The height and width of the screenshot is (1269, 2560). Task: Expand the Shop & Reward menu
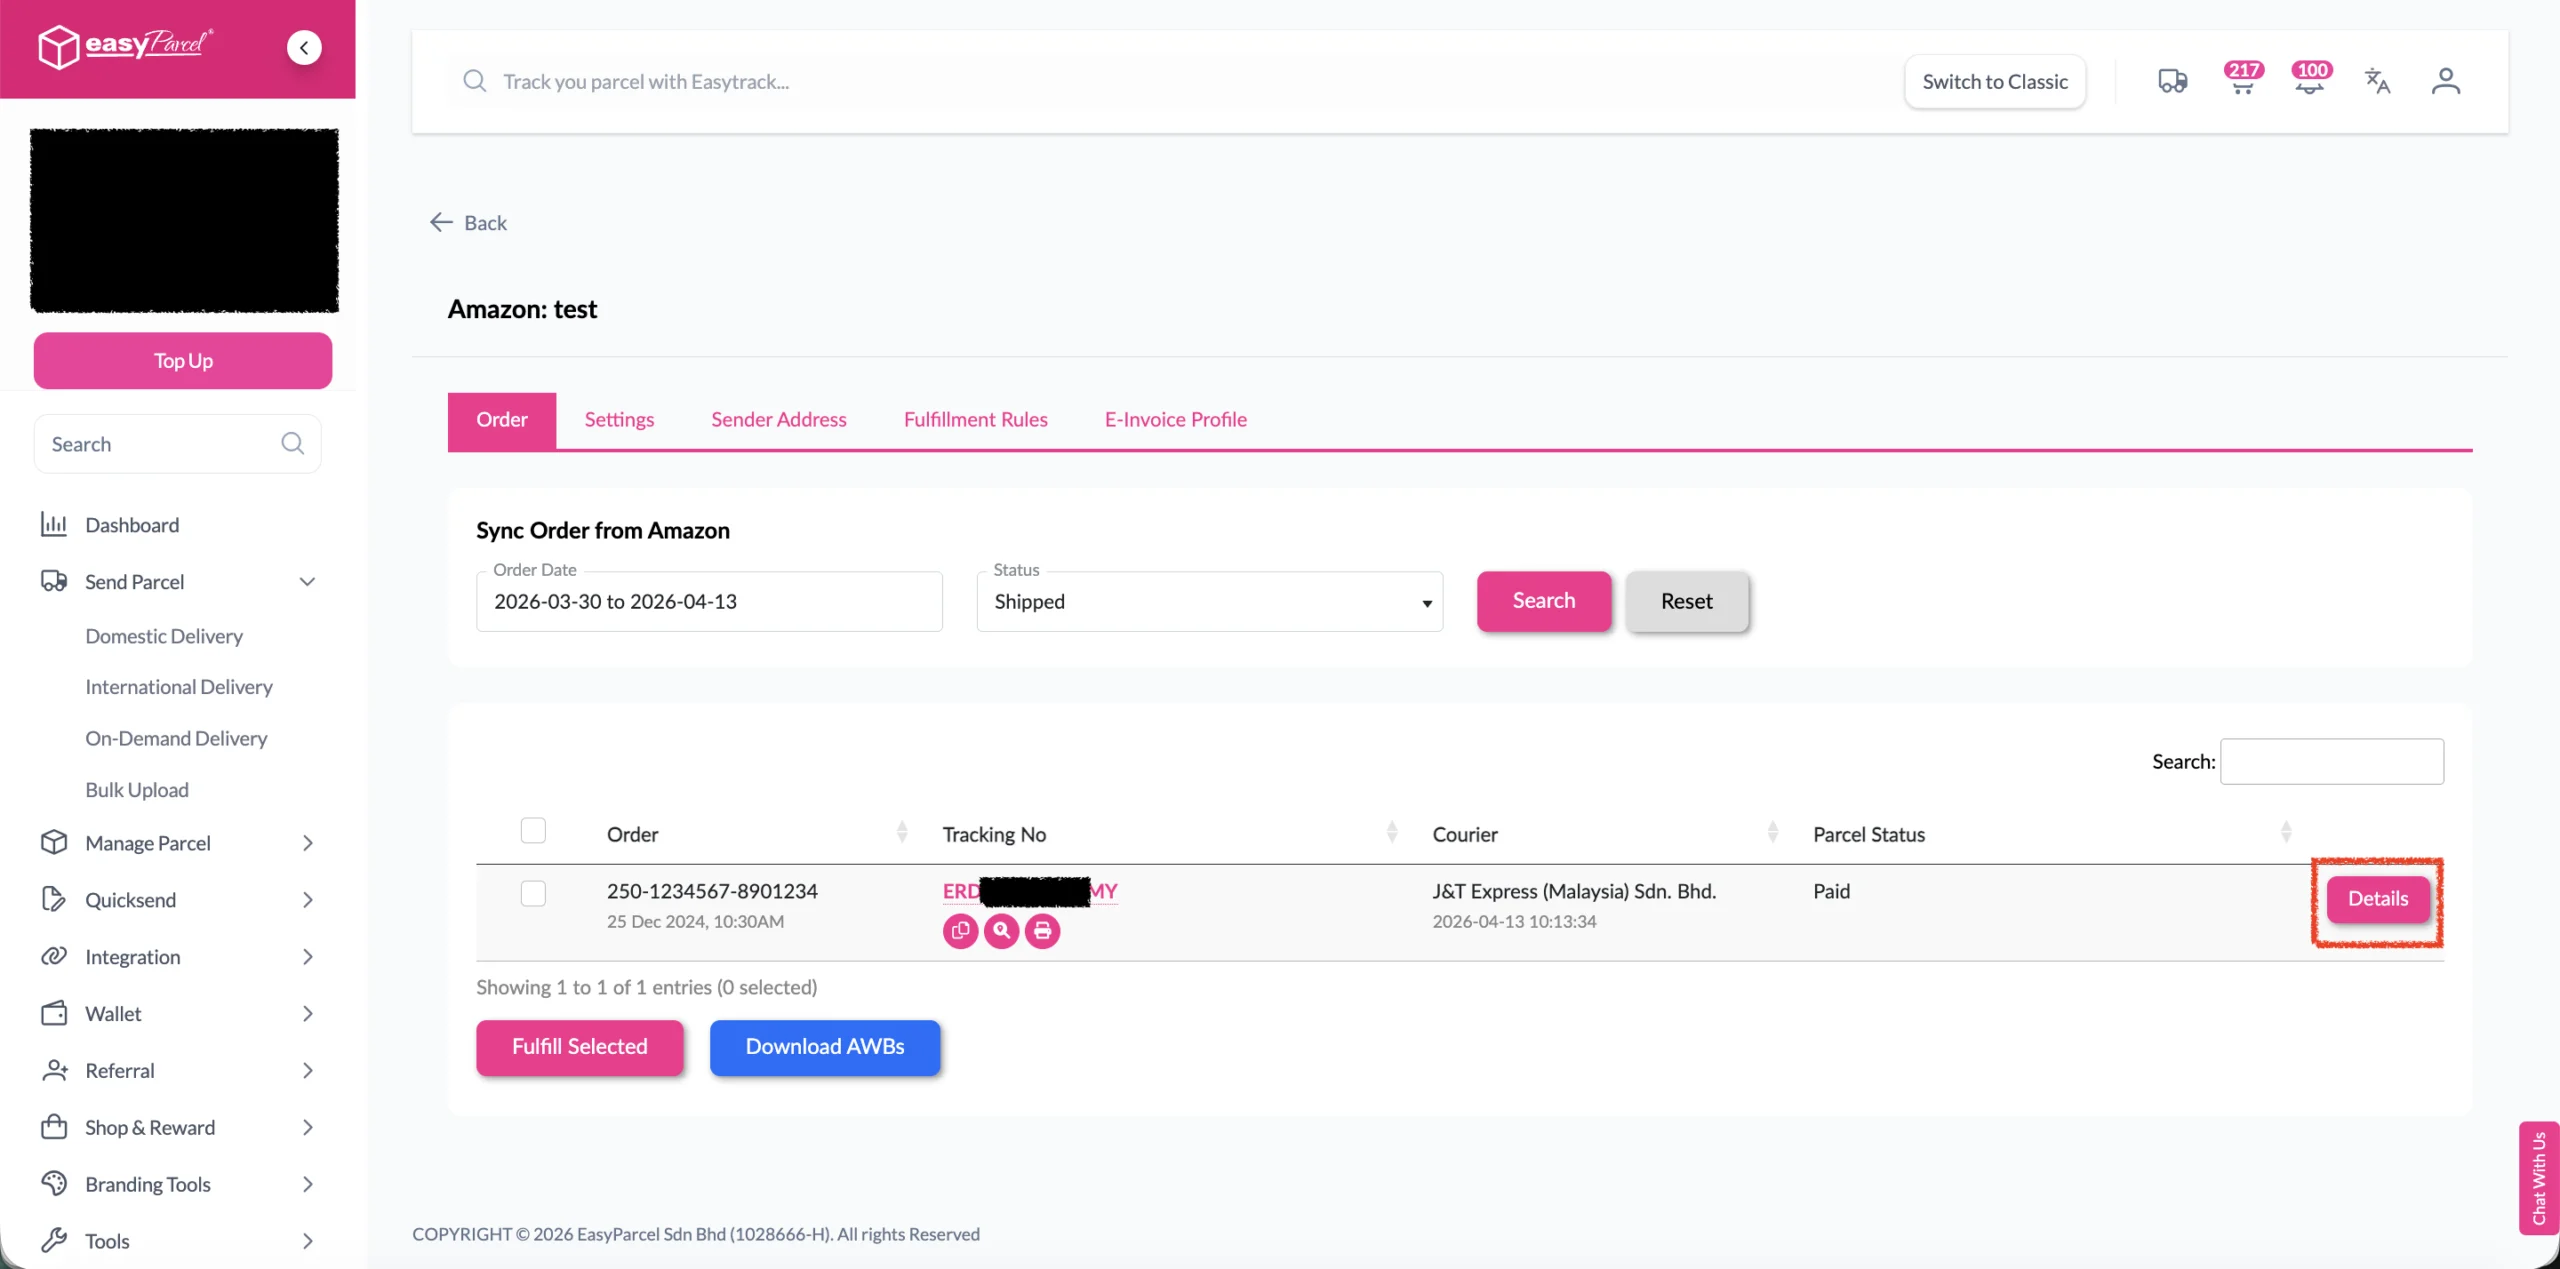pyautogui.click(x=307, y=1128)
